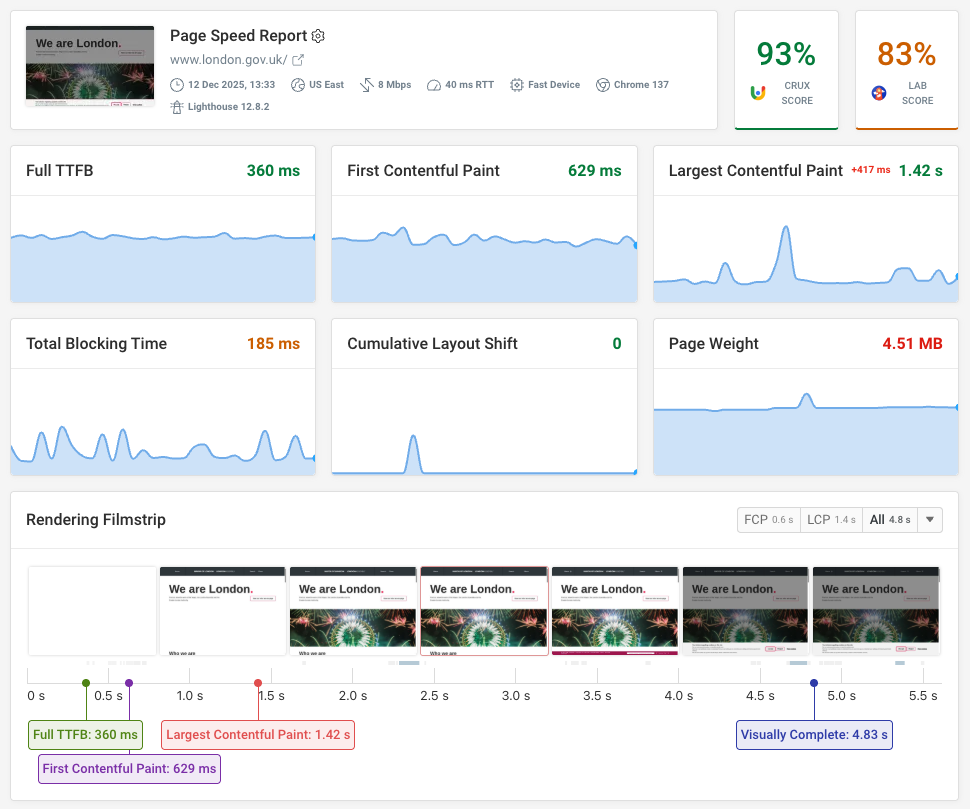Click the external link icon beside the URL
The image size is (970, 809).
297,59
